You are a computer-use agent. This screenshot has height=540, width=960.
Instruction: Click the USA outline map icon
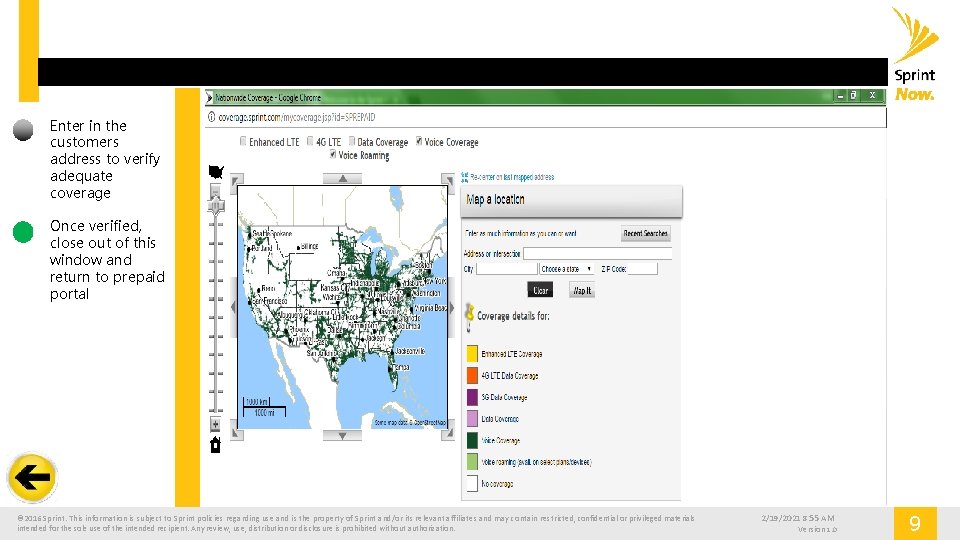(x=216, y=171)
